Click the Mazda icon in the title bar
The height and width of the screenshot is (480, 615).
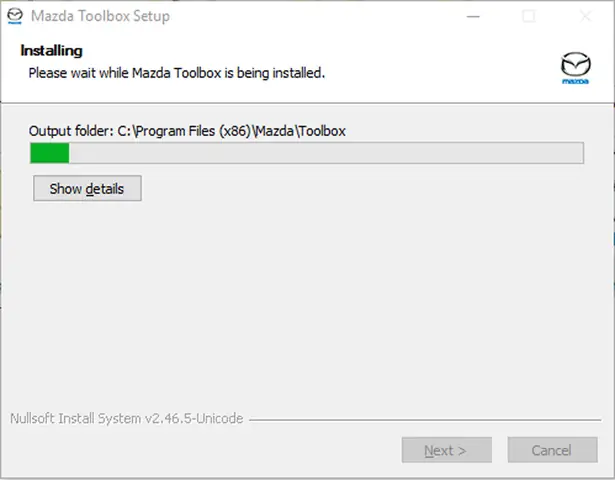[15, 16]
